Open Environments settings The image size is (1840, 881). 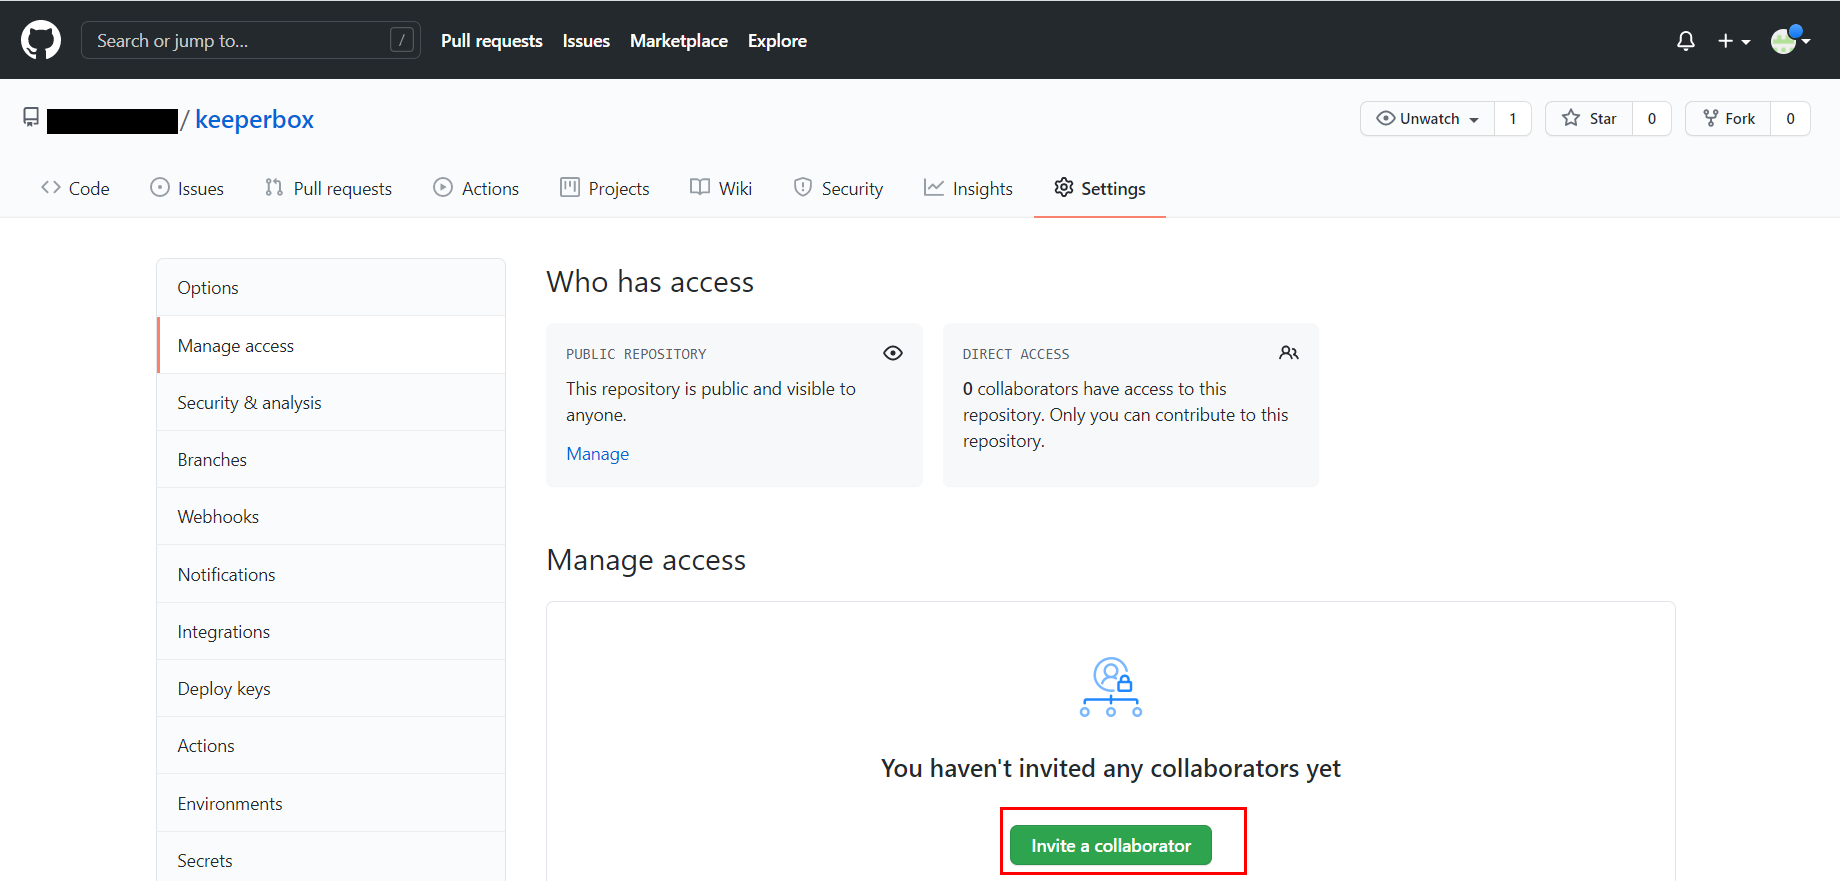click(x=331, y=803)
